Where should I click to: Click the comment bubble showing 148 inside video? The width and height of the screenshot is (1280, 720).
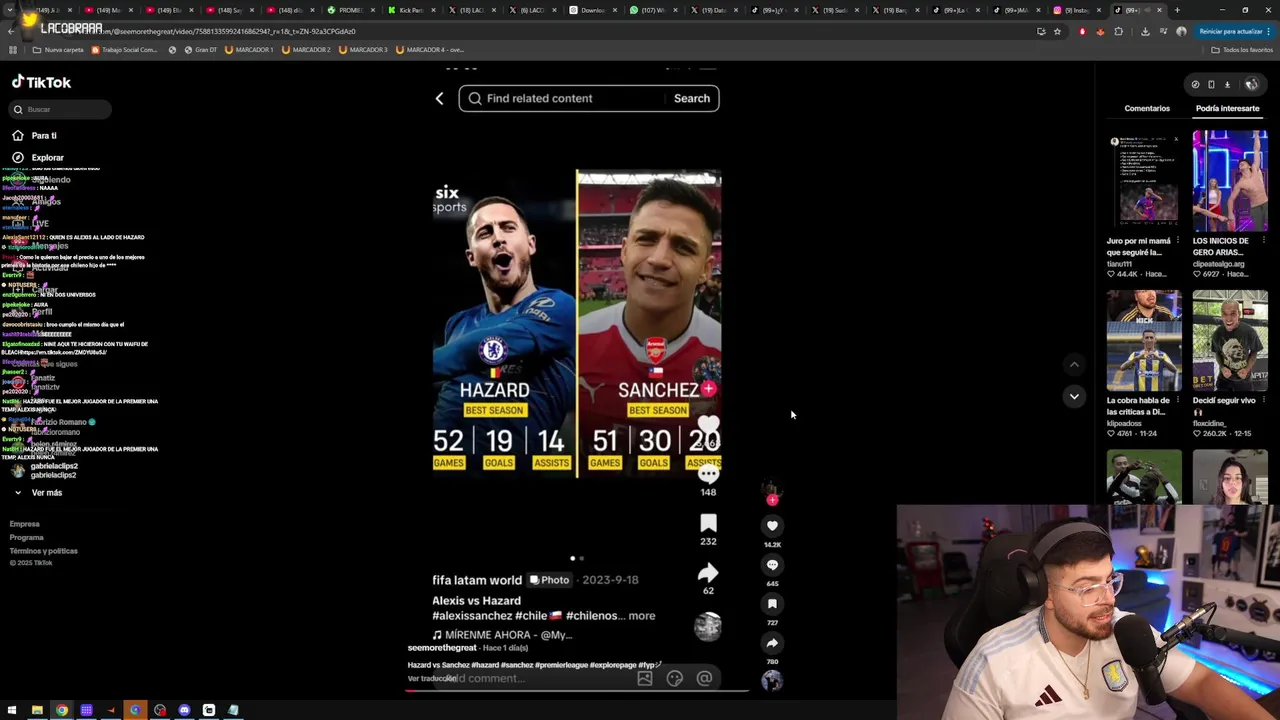pos(708,475)
